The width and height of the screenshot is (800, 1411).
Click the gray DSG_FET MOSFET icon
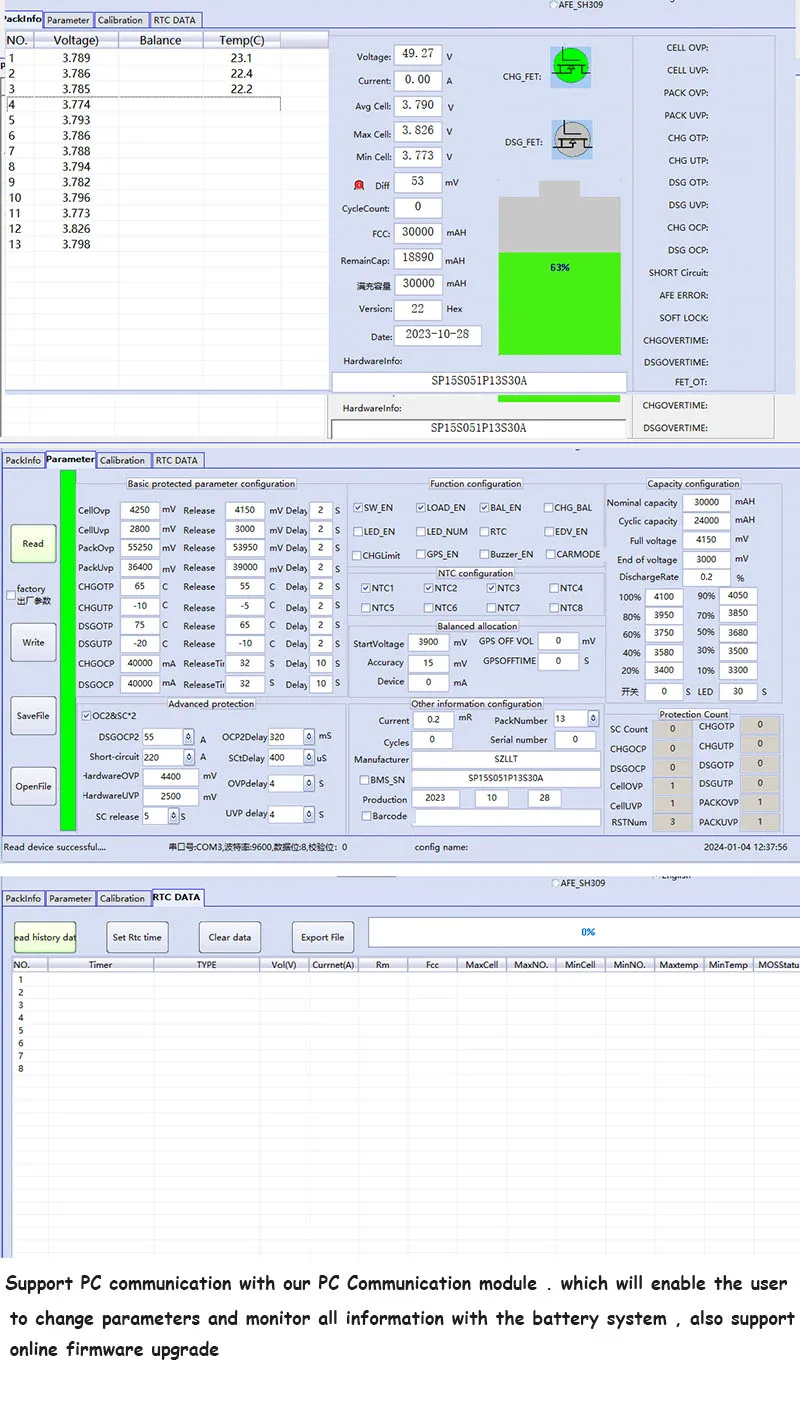point(571,138)
